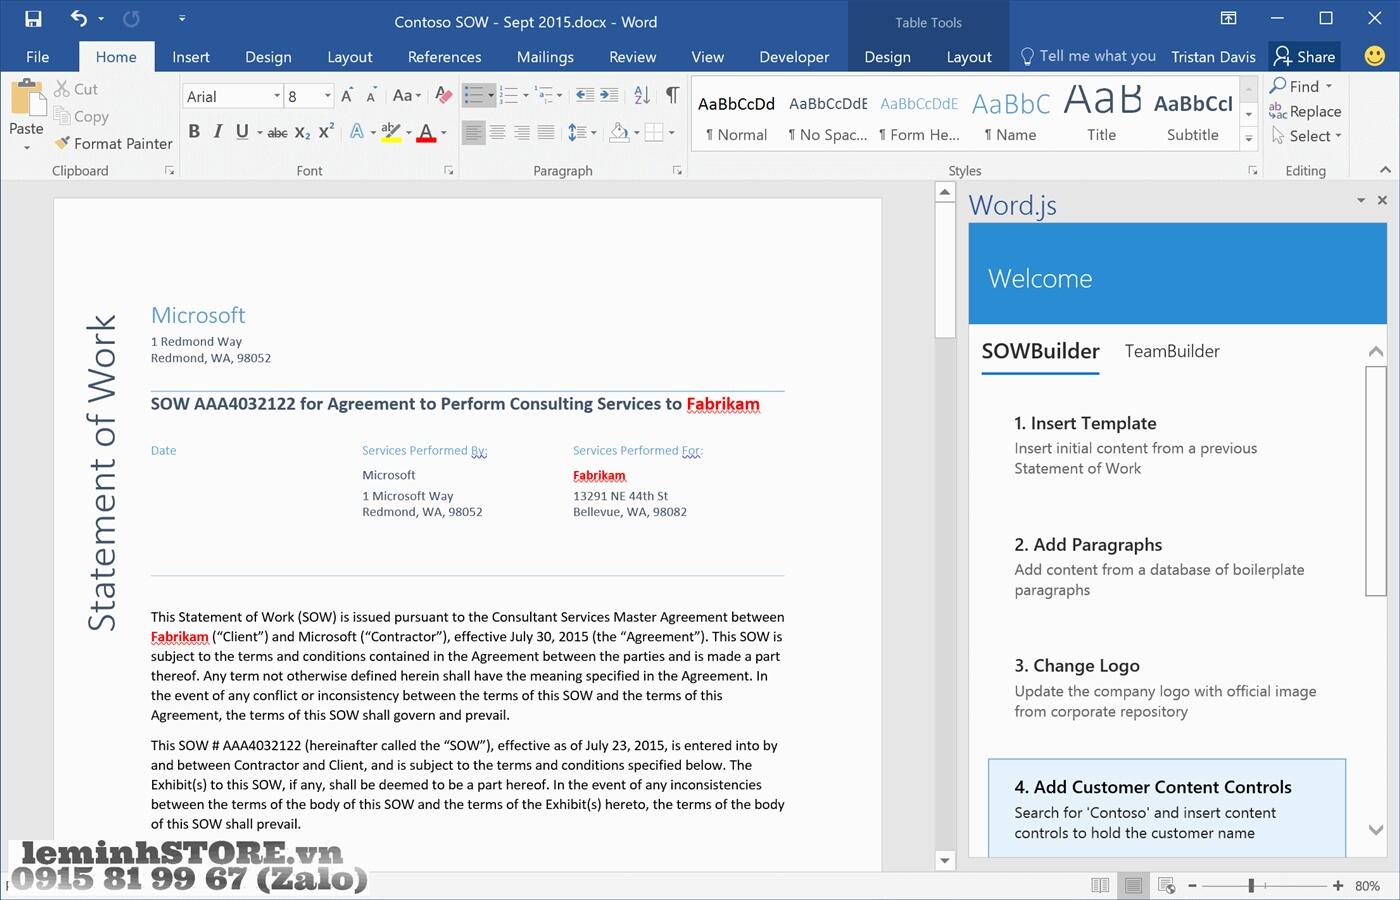Image resolution: width=1400 pixels, height=900 pixels.
Task: Activate the Format Painter brush
Action: point(113,143)
